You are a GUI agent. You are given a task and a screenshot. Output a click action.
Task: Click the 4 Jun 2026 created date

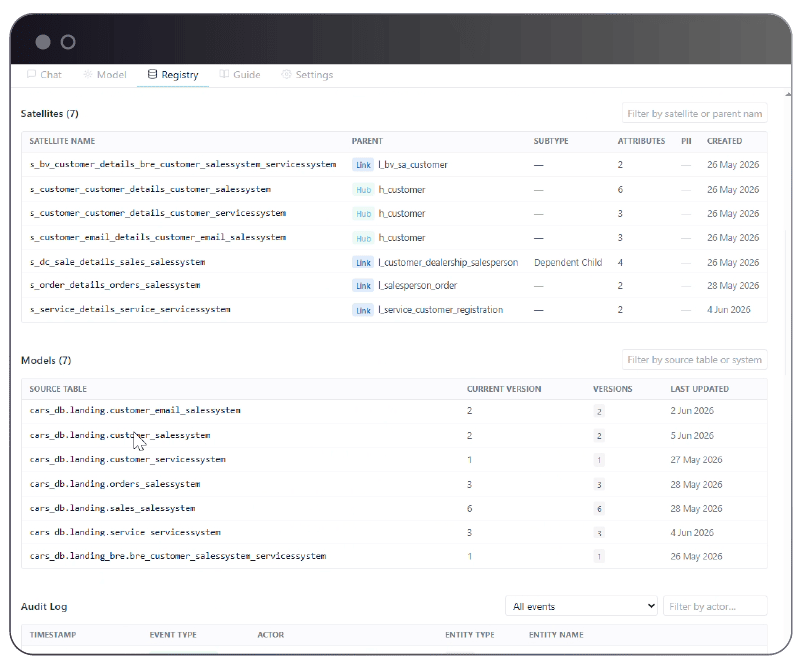(x=728, y=309)
